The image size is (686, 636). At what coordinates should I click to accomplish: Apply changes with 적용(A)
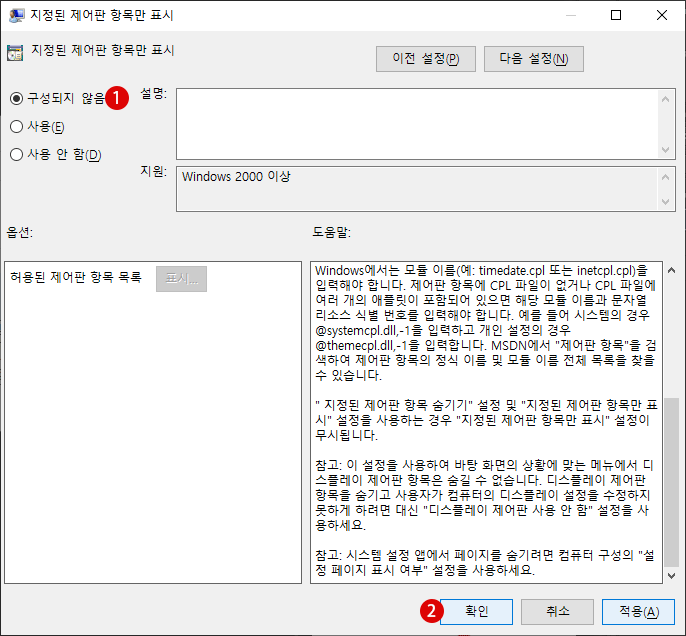click(x=639, y=612)
